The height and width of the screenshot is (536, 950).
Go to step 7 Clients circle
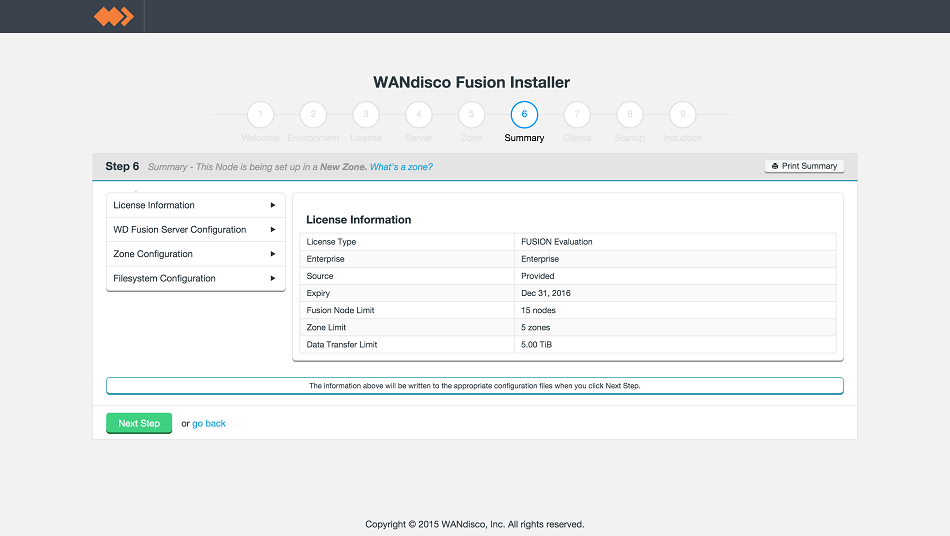[x=577, y=114]
